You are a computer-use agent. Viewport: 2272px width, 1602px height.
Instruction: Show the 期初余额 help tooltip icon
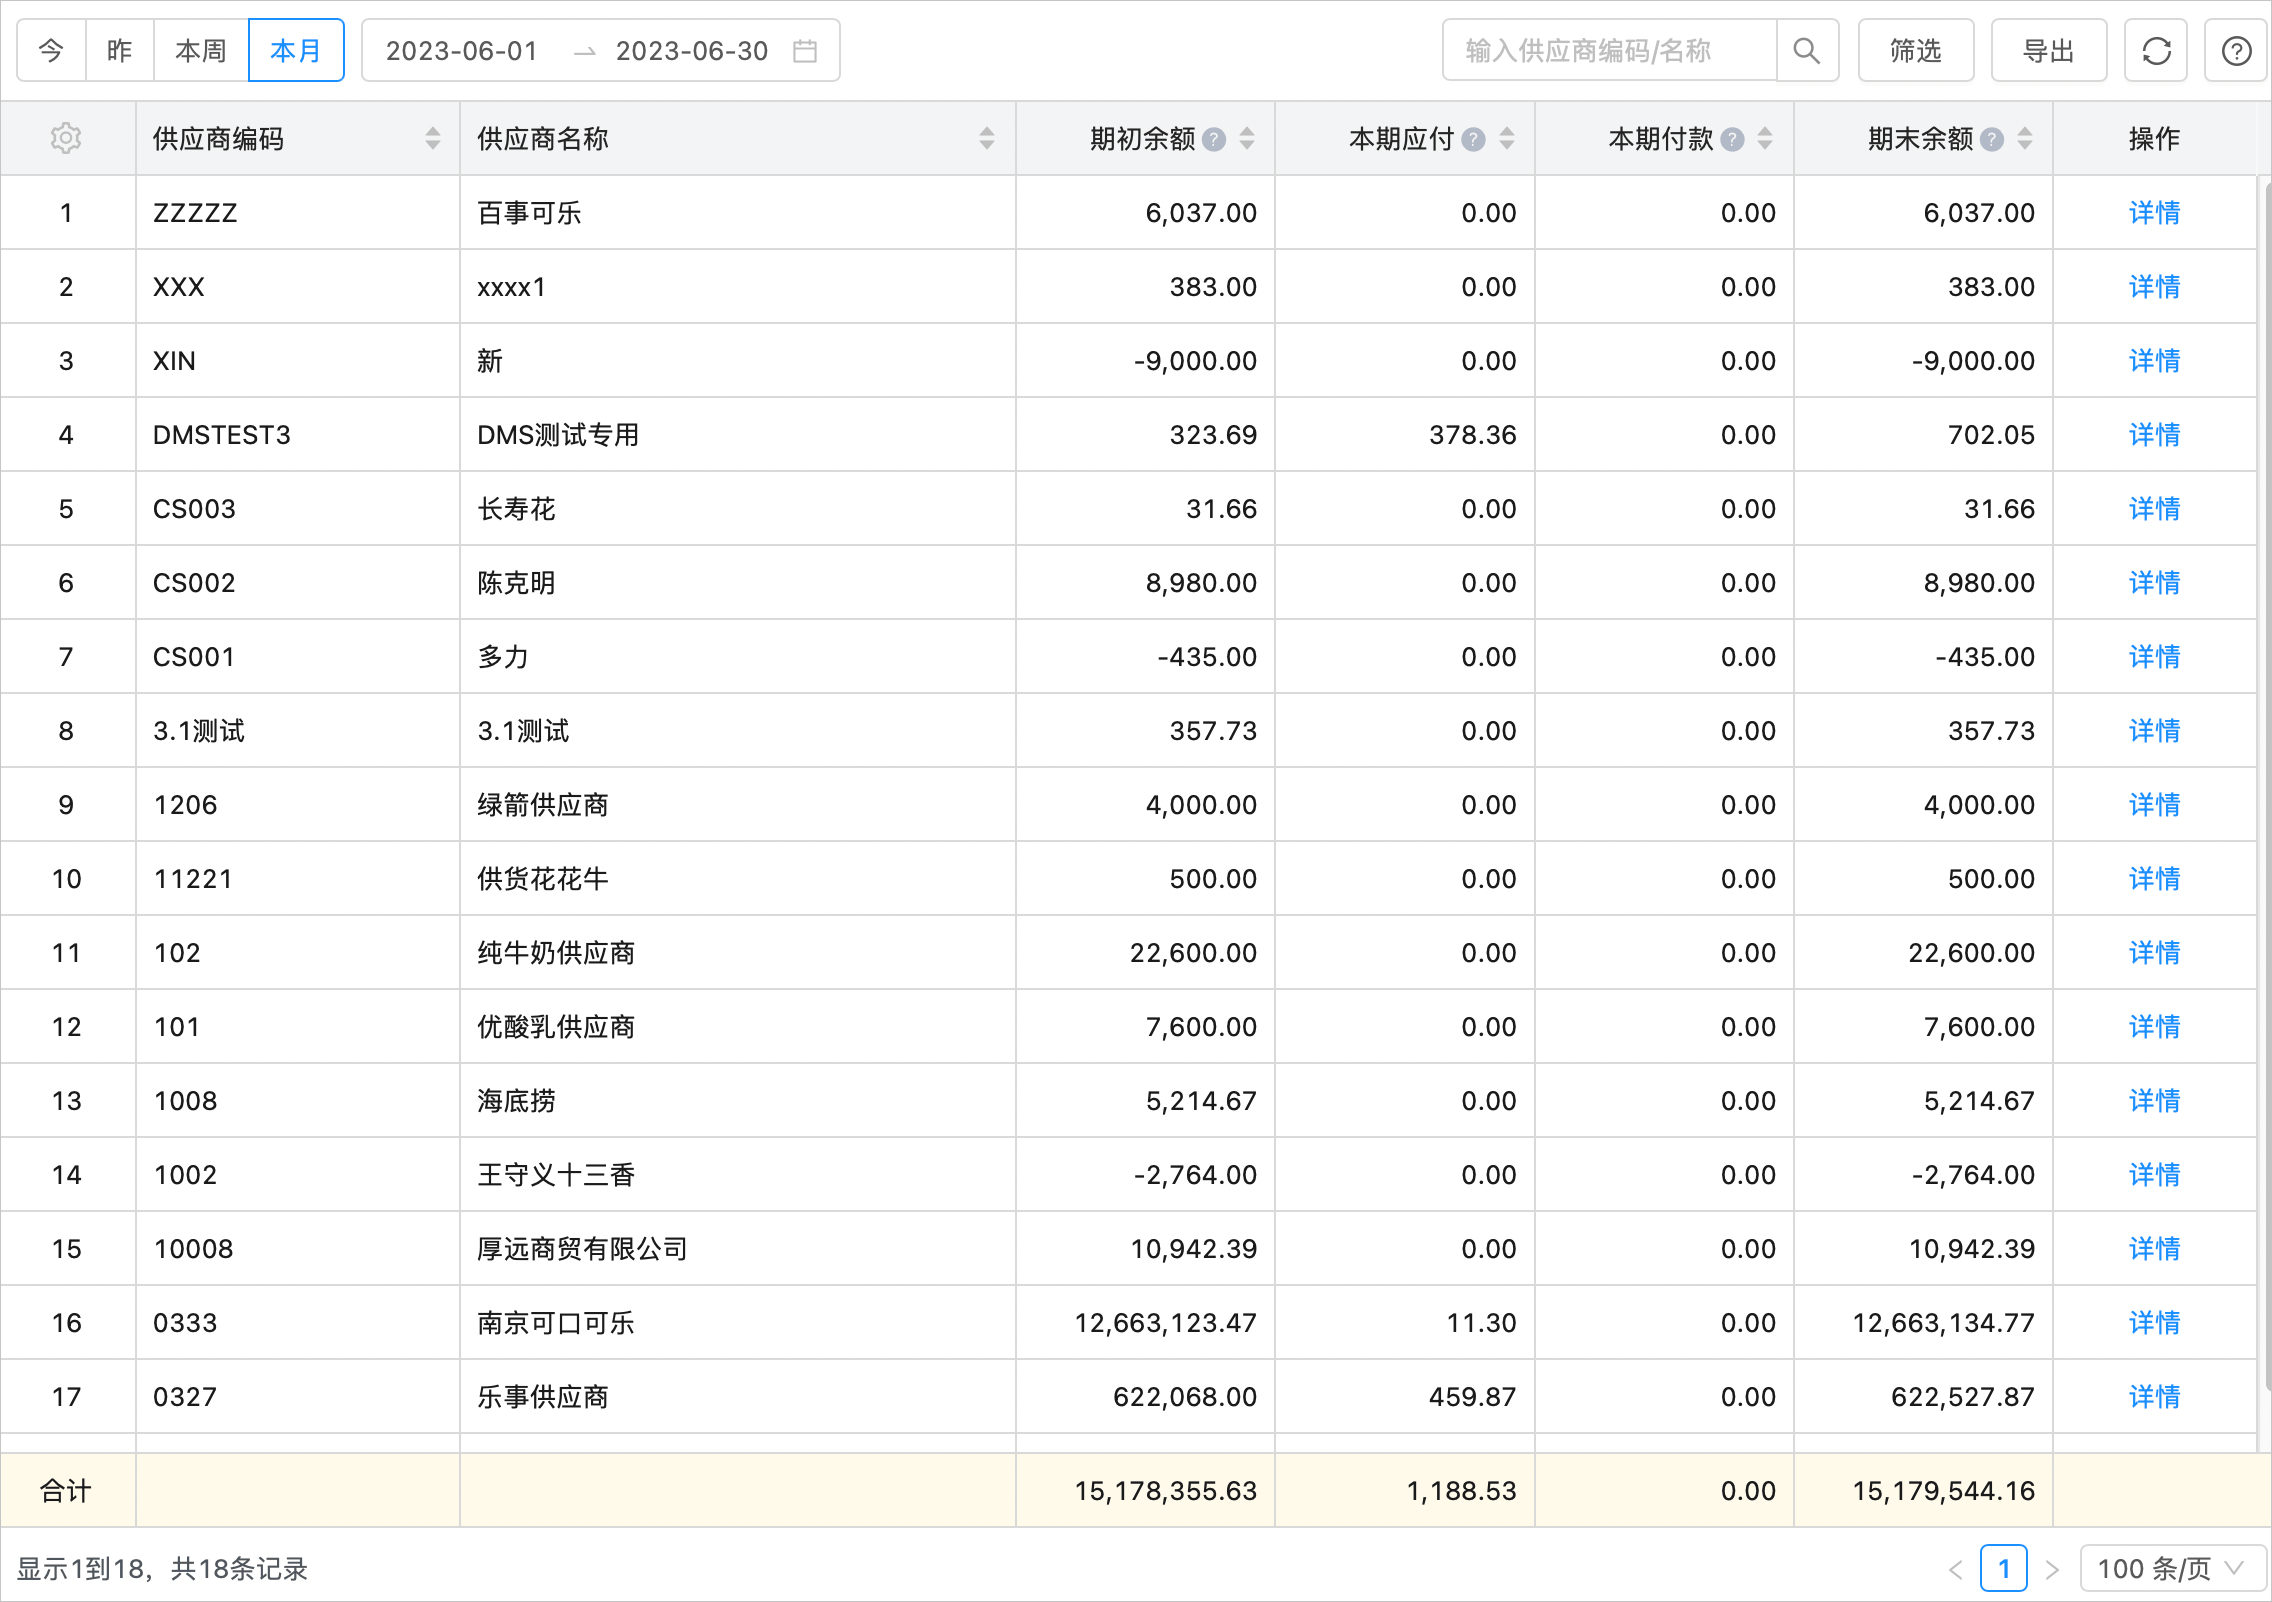click(x=1214, y=139)
